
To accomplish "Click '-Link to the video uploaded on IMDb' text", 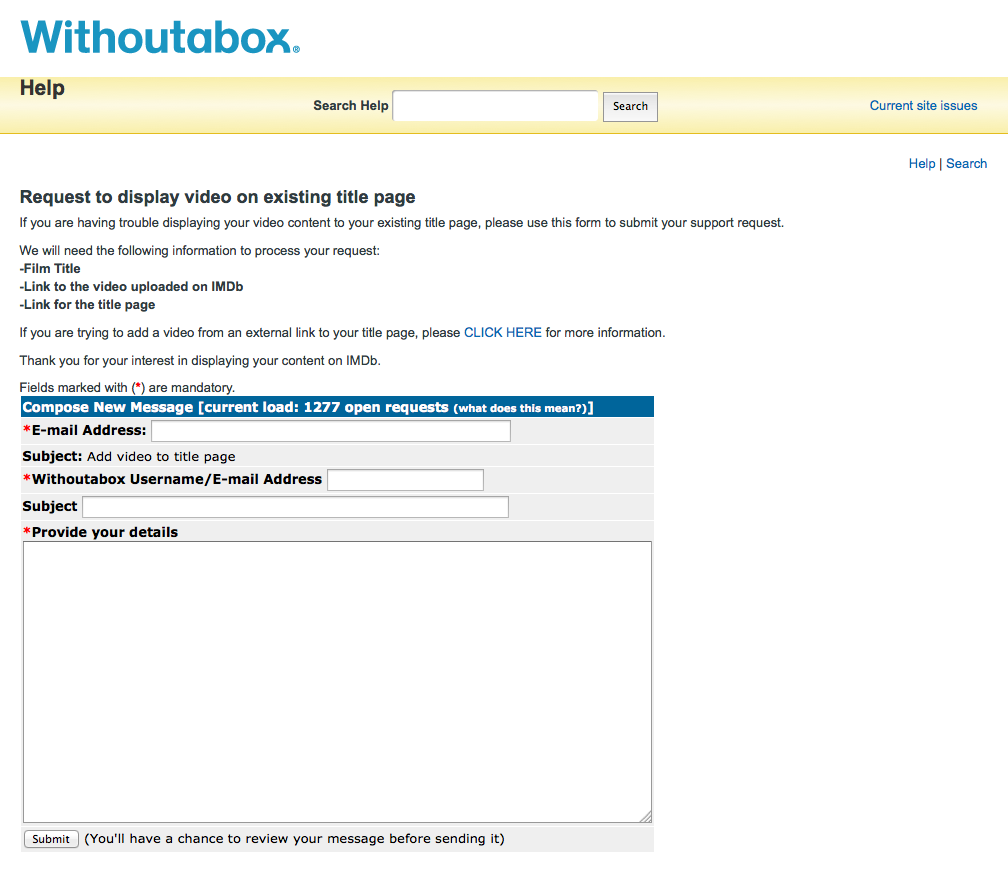I will [131, 287].
